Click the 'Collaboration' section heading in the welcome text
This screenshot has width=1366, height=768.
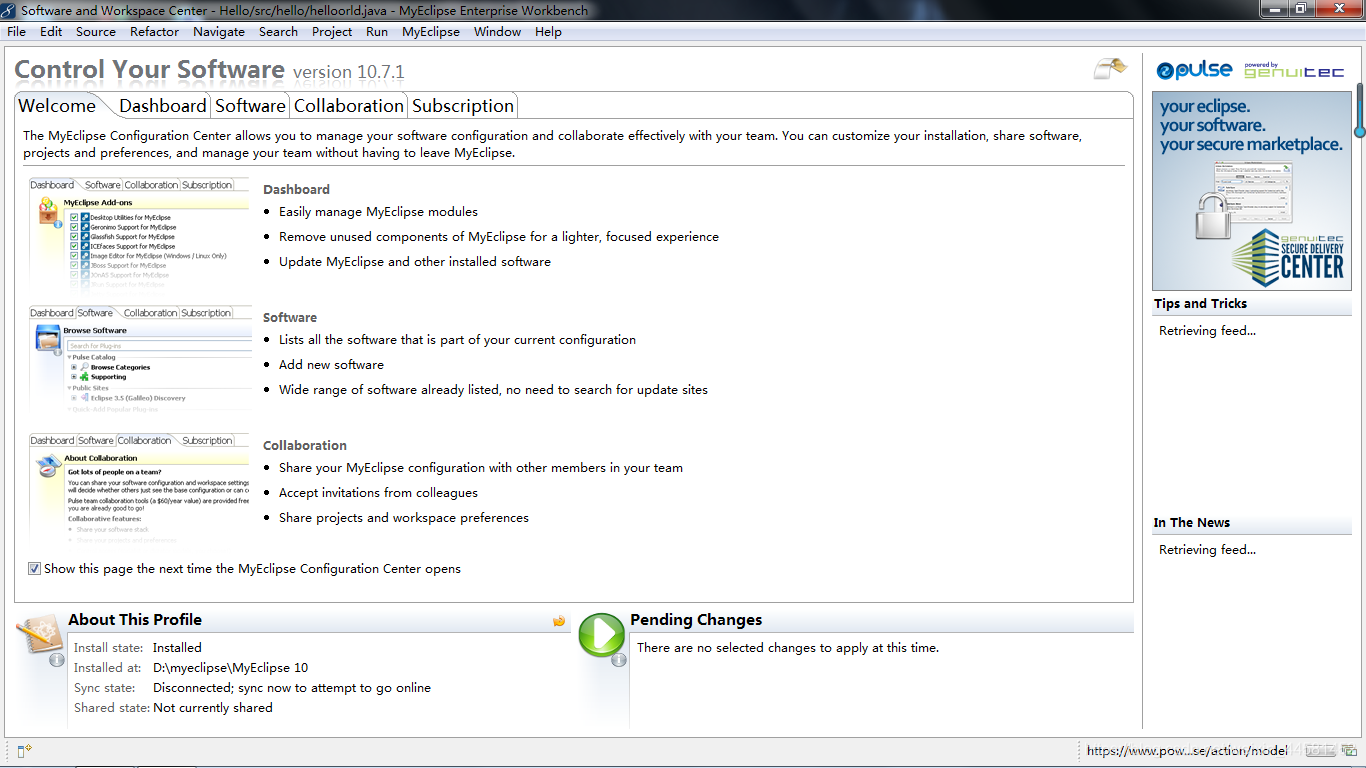(x=305, y=445)
